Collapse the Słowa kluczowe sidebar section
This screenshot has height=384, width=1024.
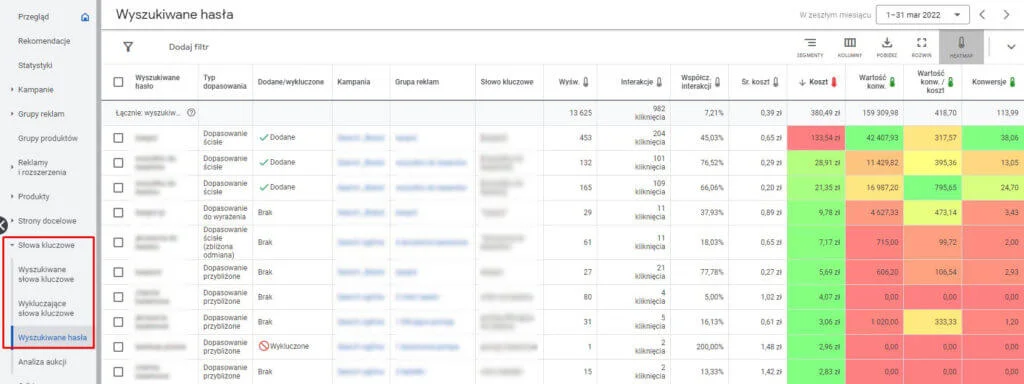tap(12, 246)
